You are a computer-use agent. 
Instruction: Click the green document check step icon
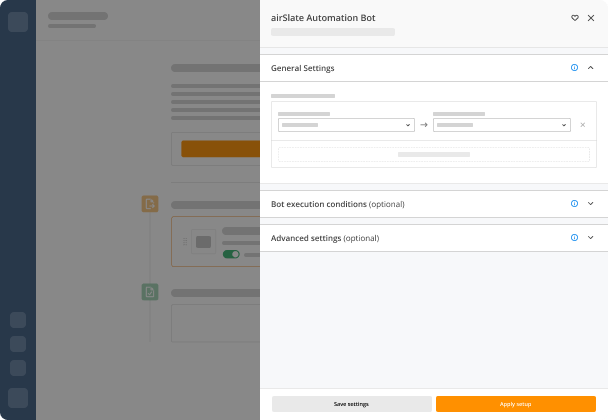coord(150,292)
